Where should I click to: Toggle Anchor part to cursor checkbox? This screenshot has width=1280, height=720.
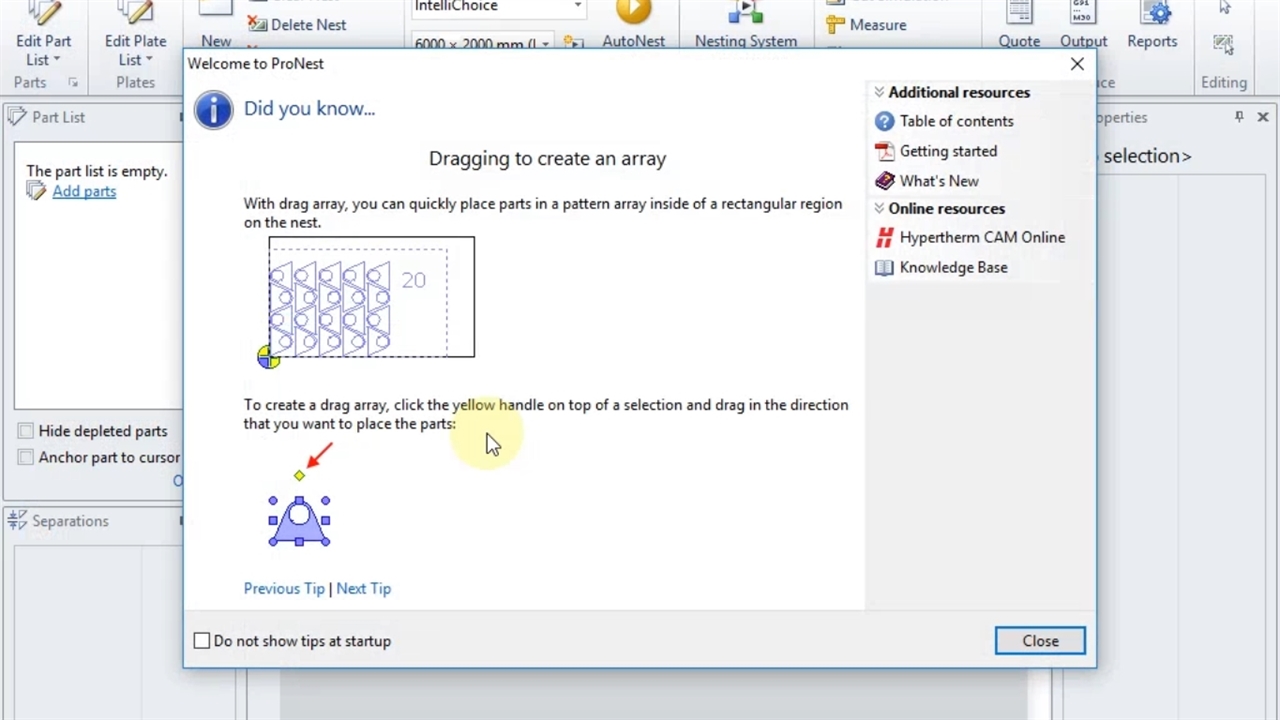click(x=26, y=457)
